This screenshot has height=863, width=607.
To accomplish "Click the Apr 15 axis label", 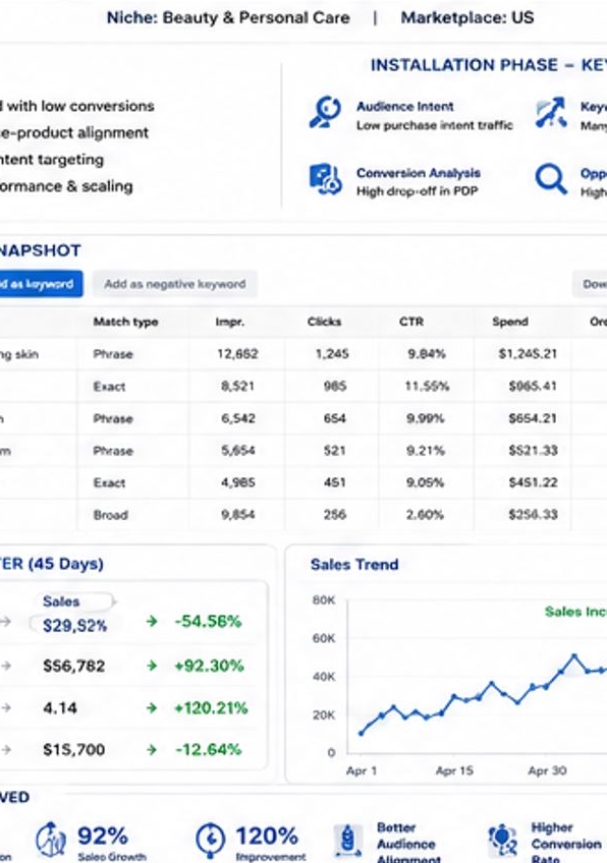I will click(x=454, y=771).
